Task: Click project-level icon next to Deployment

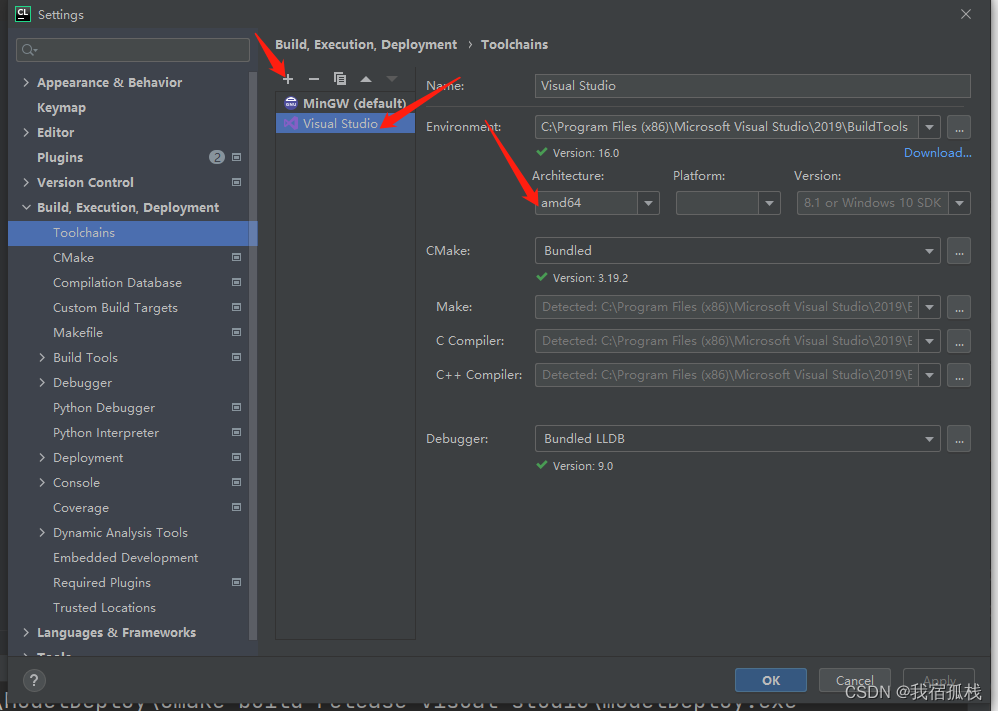Action: [236, 457]
